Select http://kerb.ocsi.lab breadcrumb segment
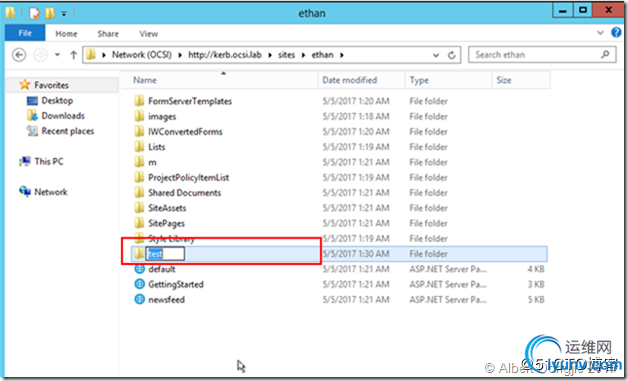This screenshot has height=381, width=628. coord(225,55)
